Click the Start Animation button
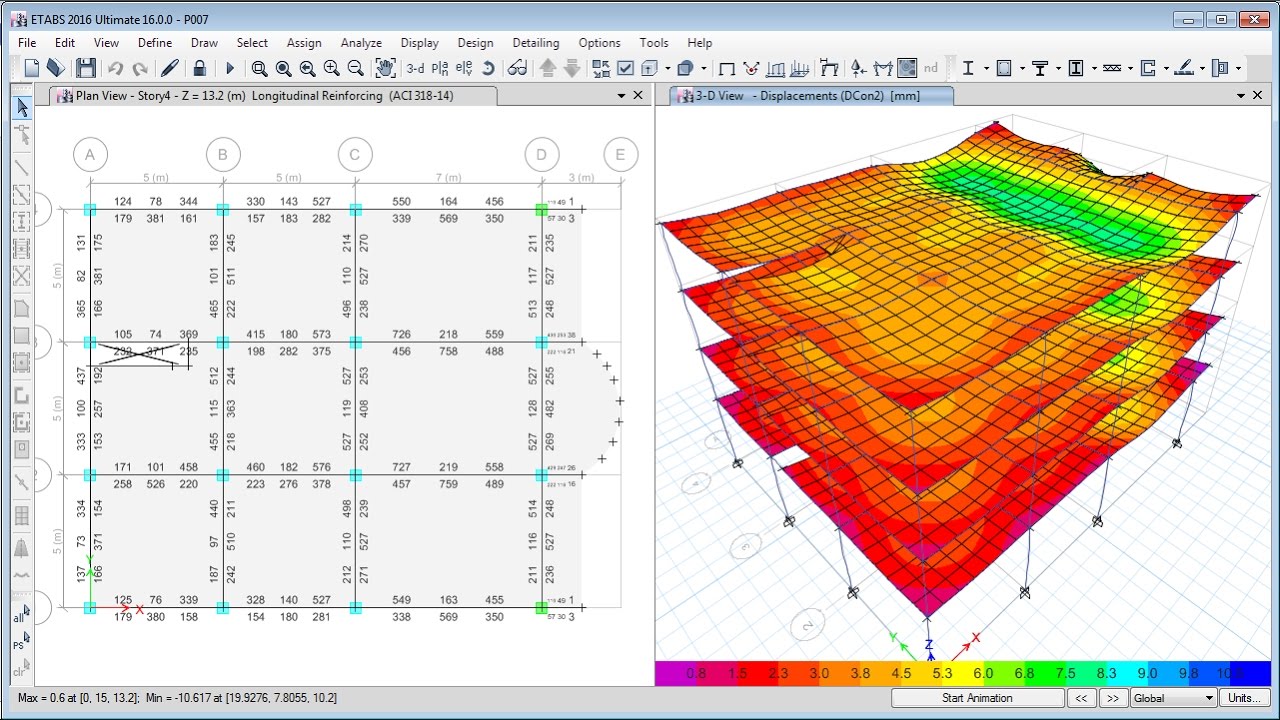Screen dimensions: 1280x720 (x=977, y=698)
